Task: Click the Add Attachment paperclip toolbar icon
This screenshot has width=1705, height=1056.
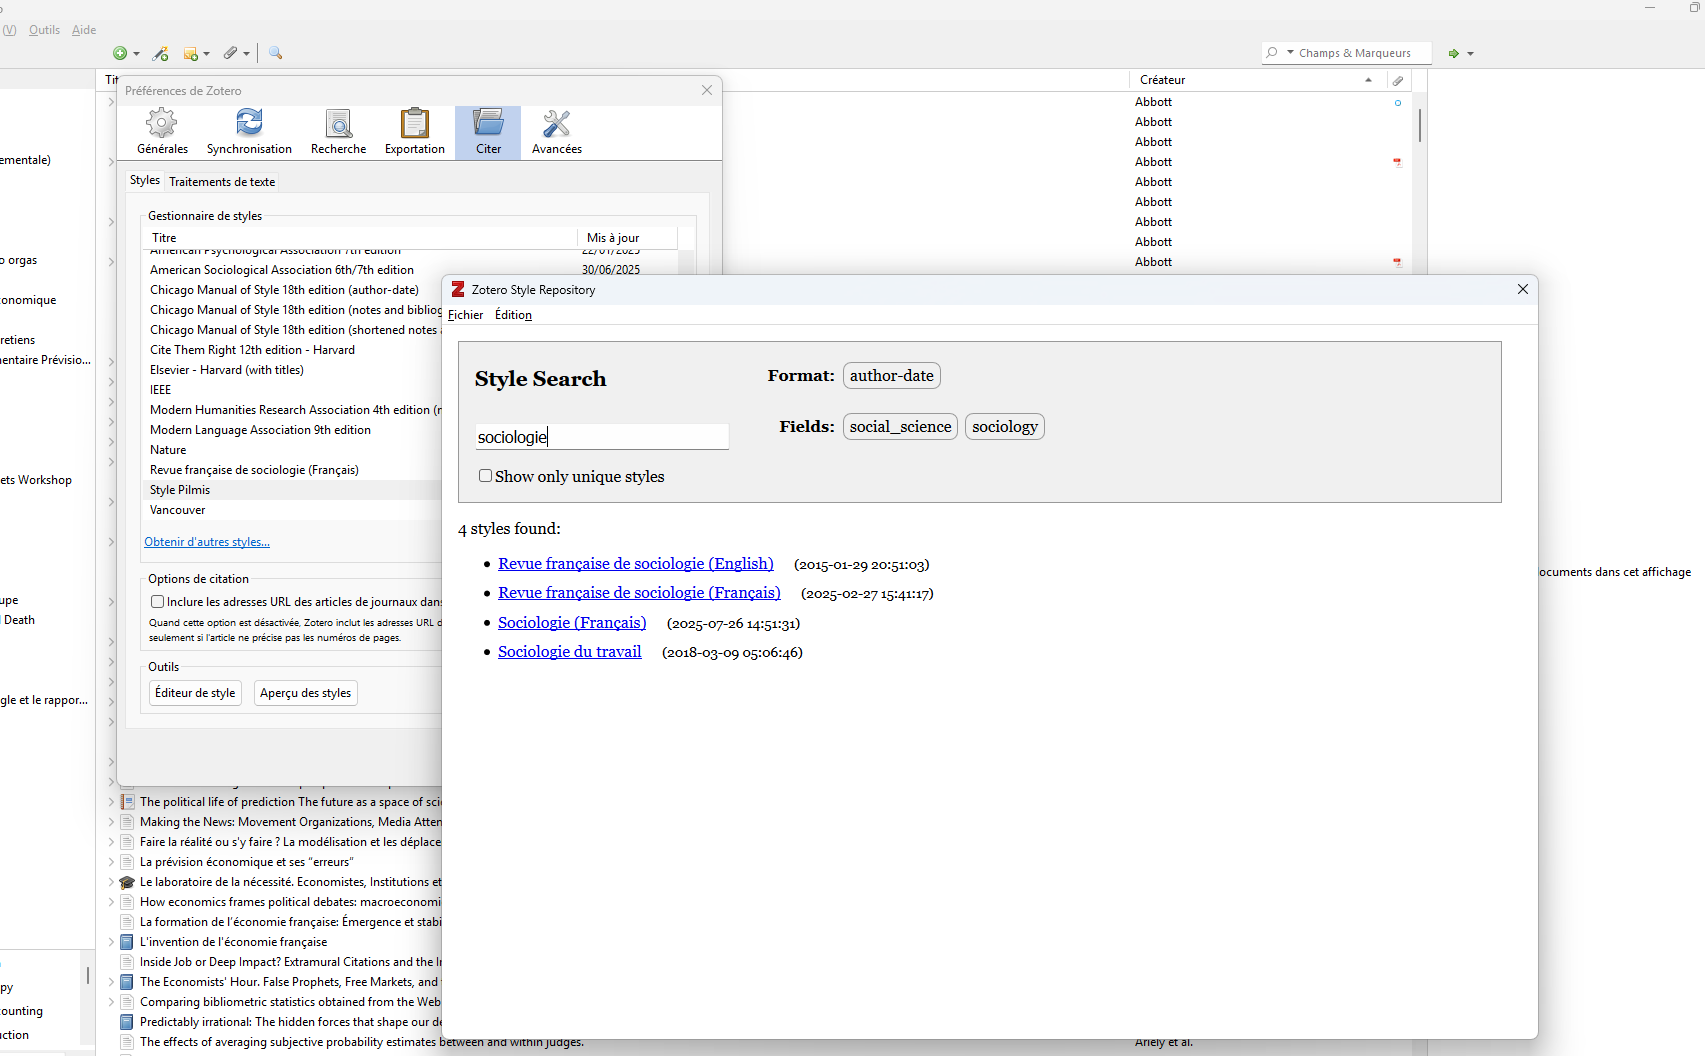Action: coord(230,53)
